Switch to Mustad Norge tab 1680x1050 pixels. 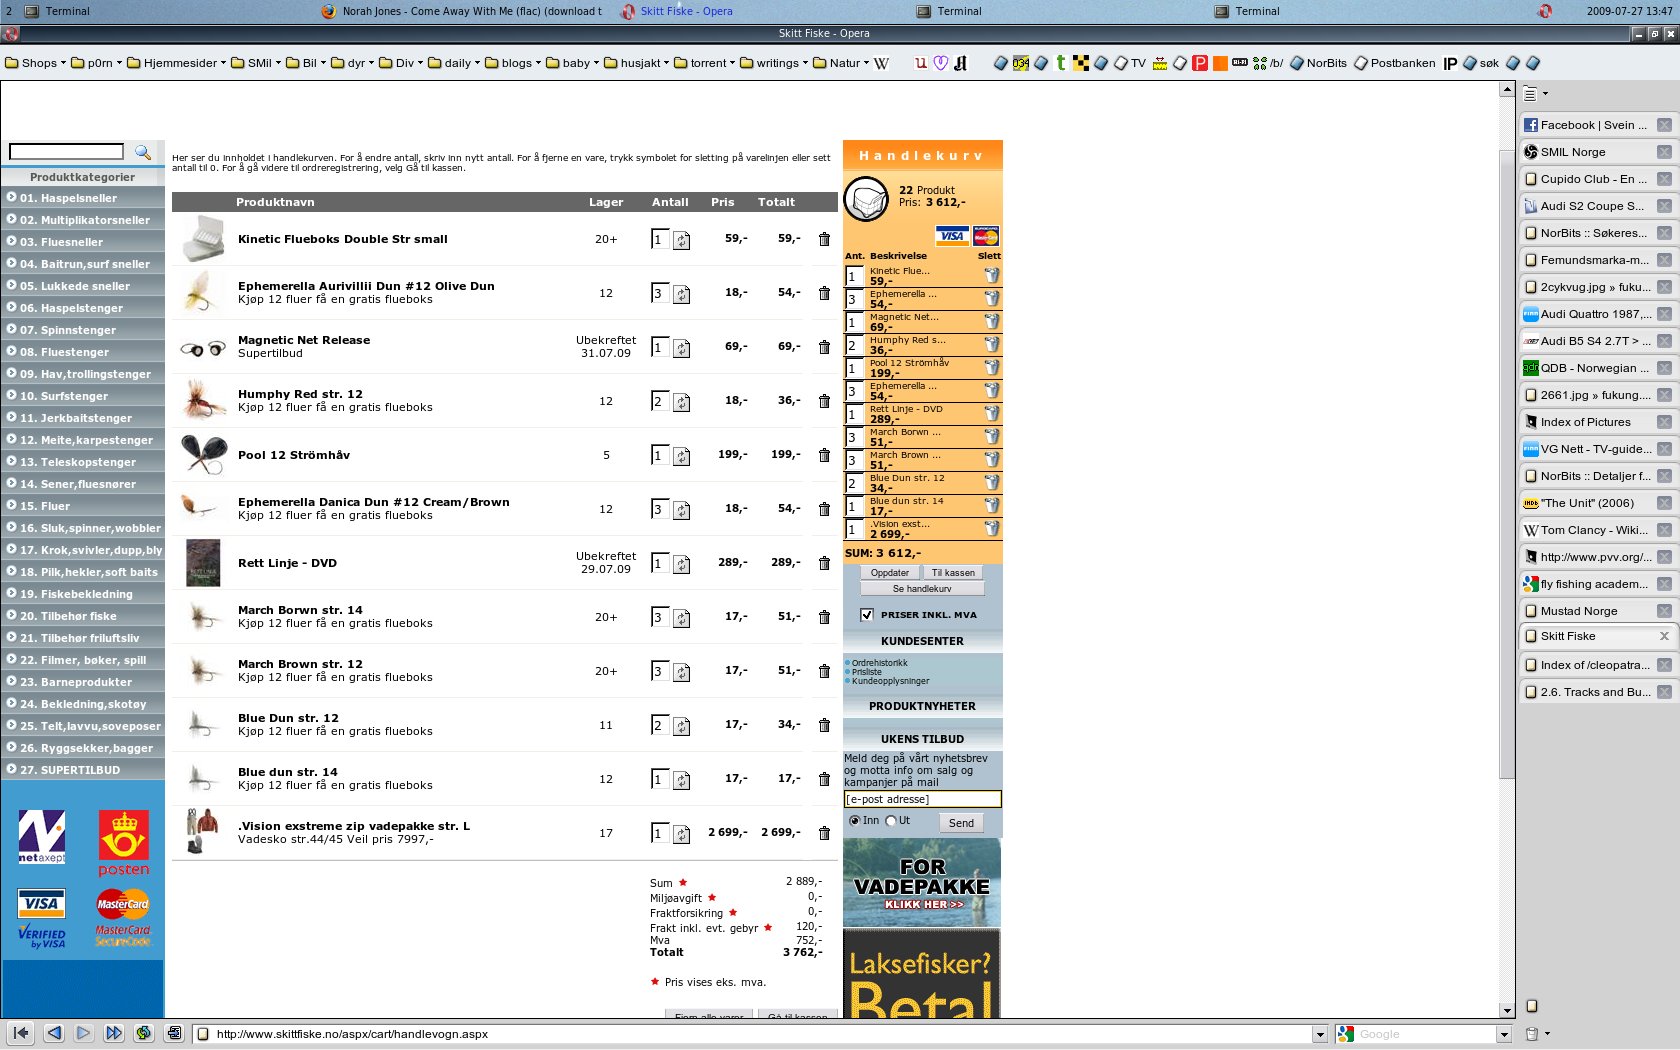(x=1597, y=611)
